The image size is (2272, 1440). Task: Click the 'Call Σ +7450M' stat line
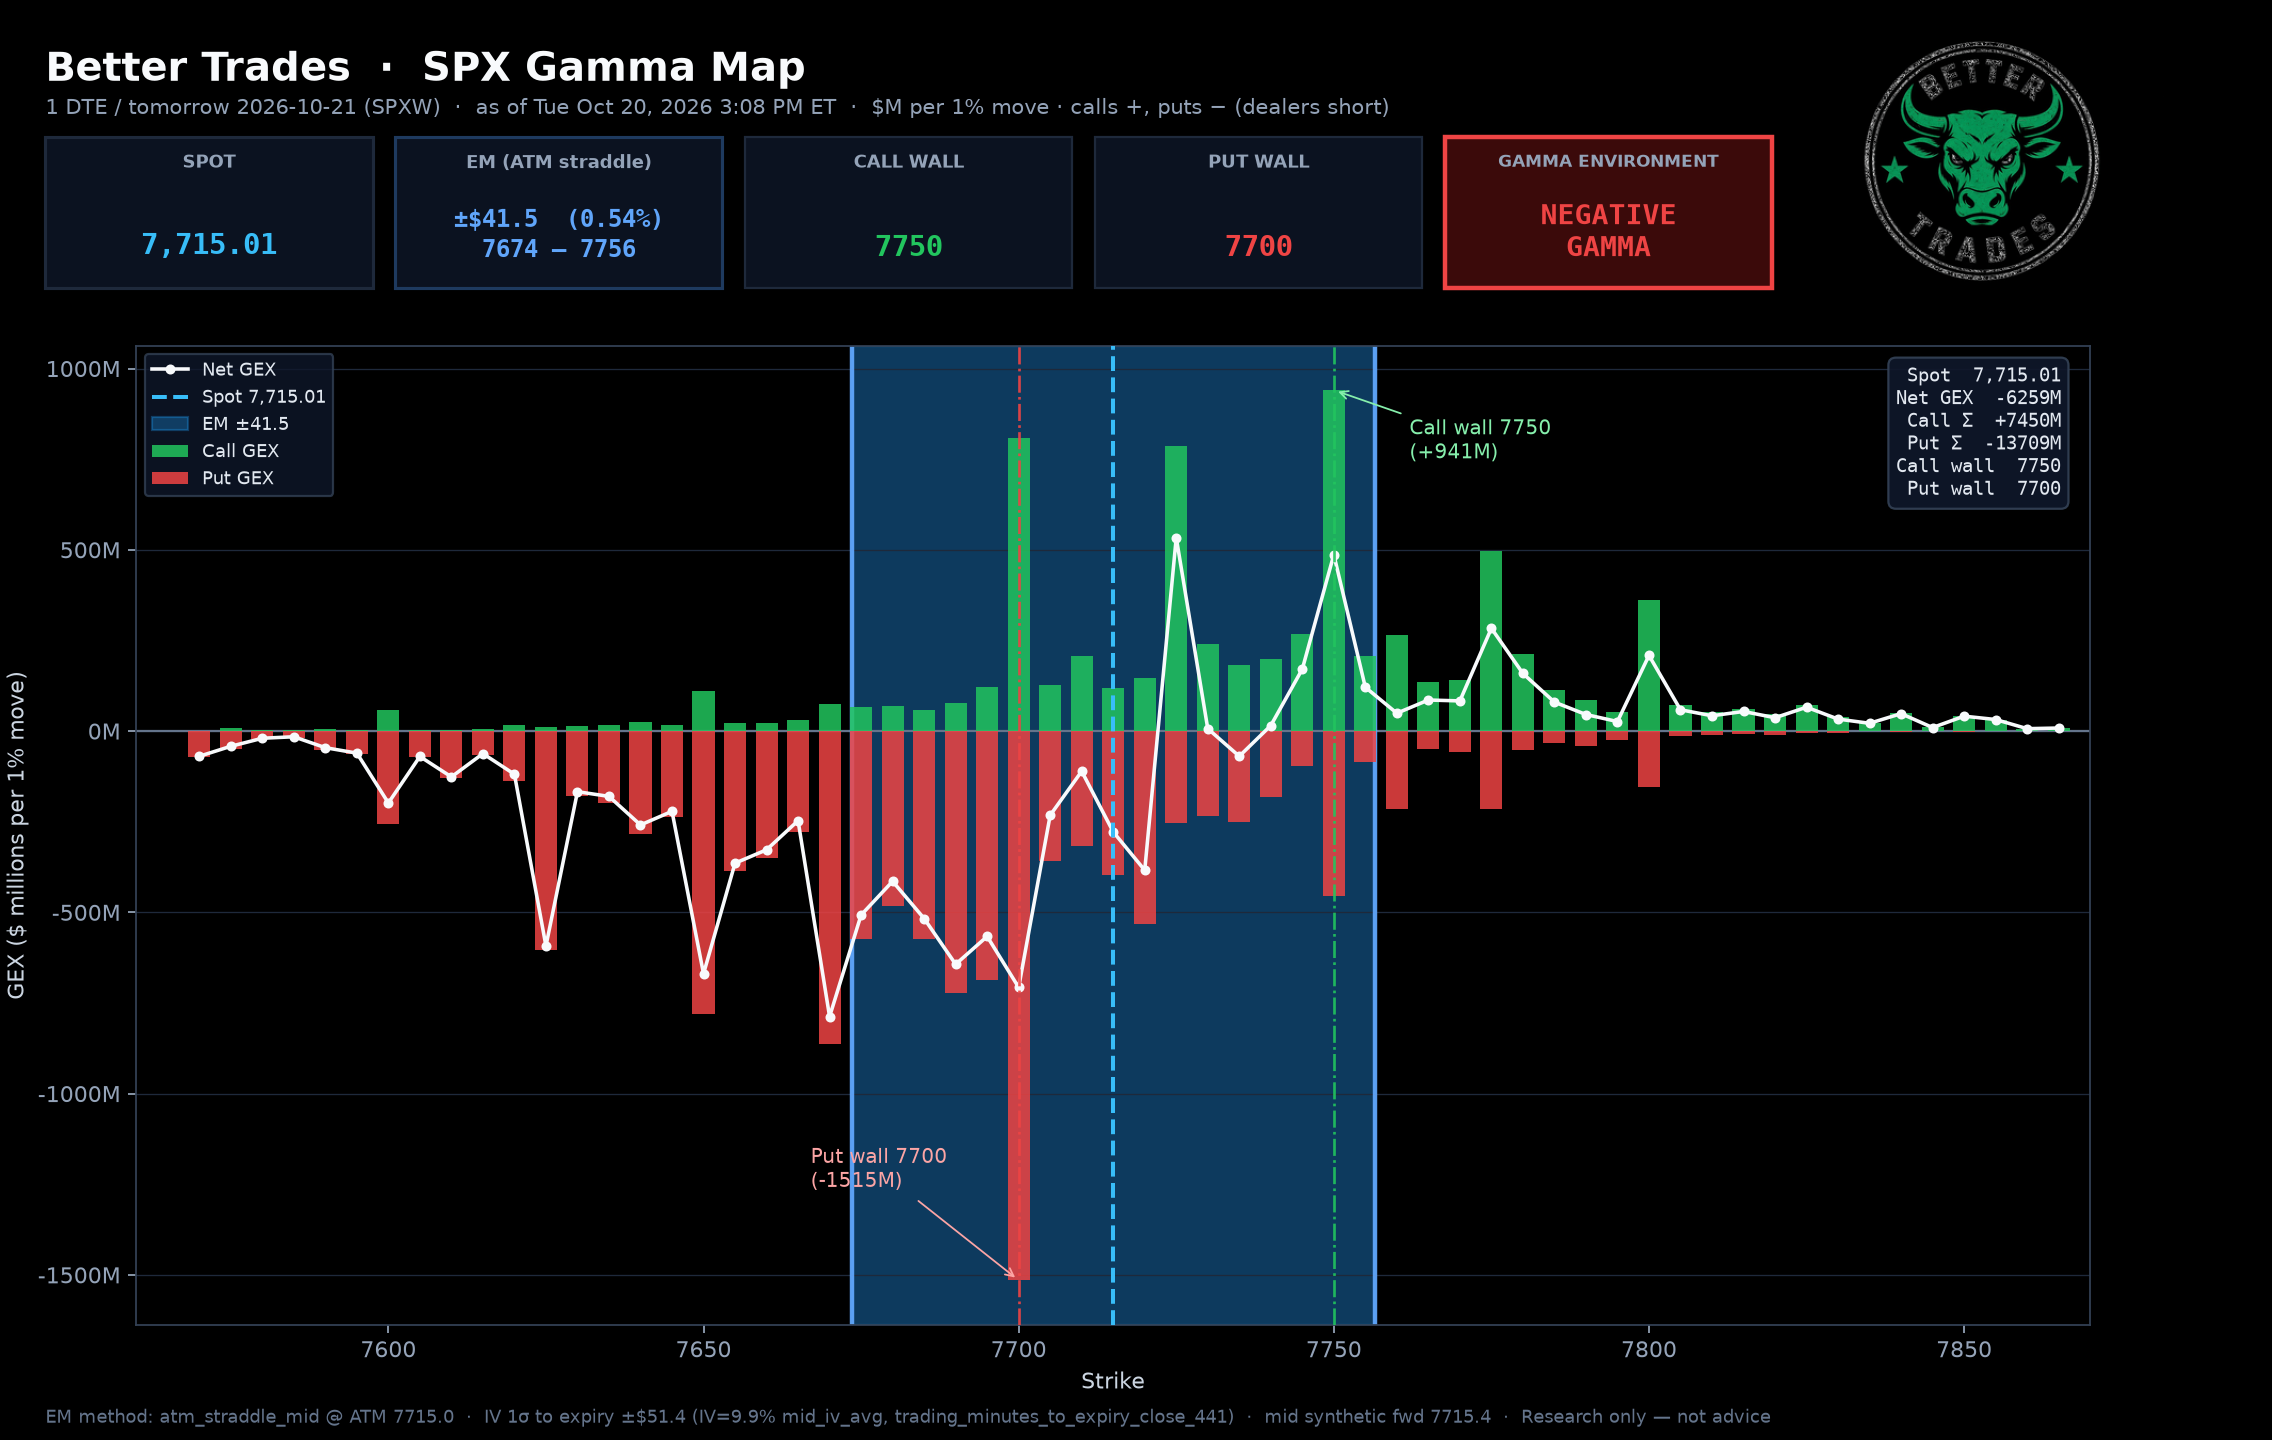coord(1984,421)
